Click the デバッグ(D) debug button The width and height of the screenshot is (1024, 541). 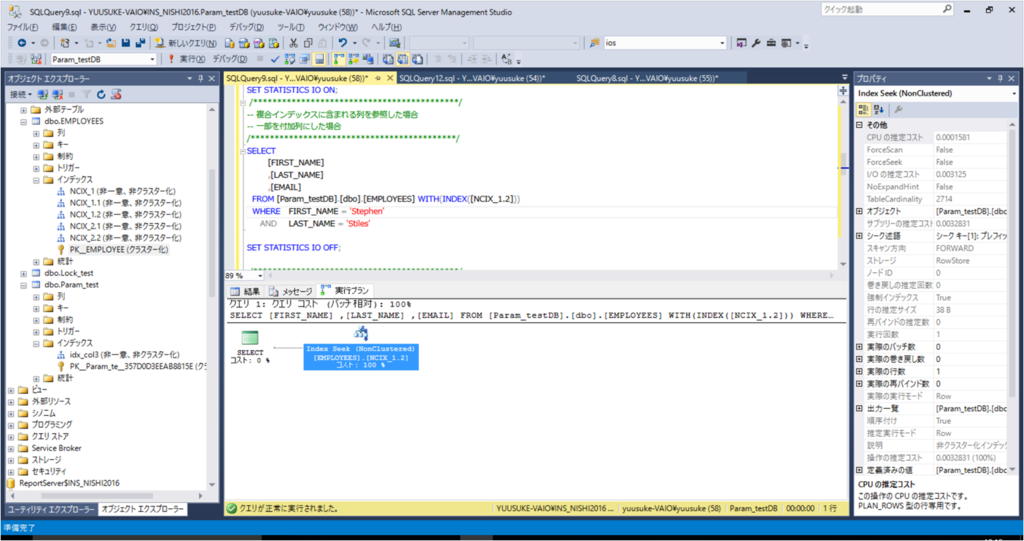(x=230, y=59)
